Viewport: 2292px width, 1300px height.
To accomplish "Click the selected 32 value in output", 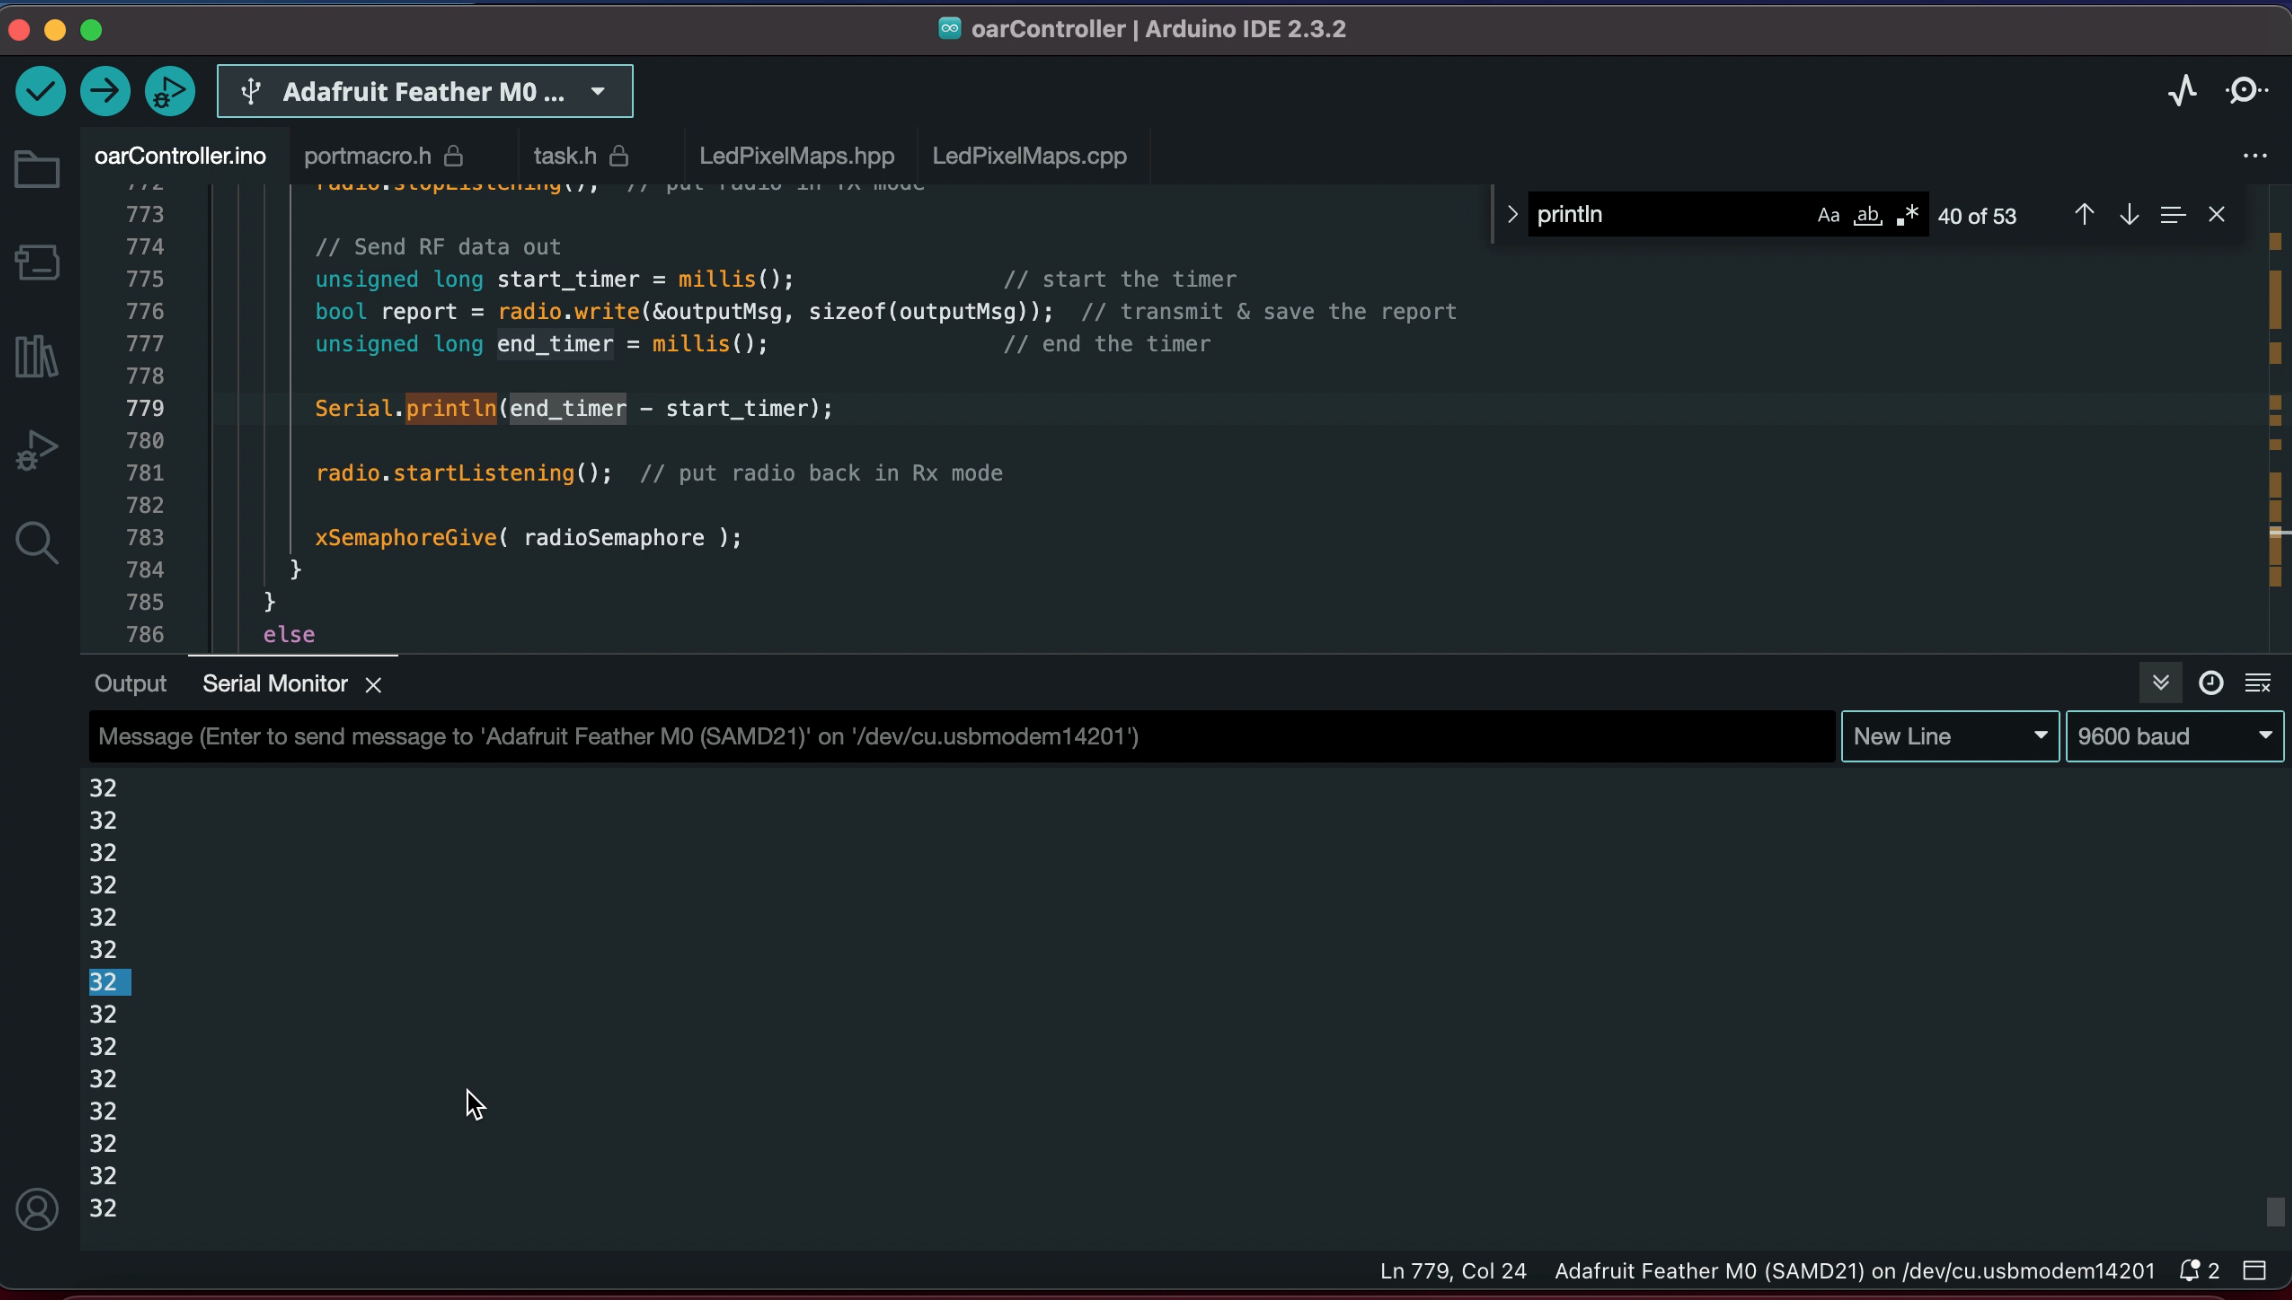I will tap(104, 982).
